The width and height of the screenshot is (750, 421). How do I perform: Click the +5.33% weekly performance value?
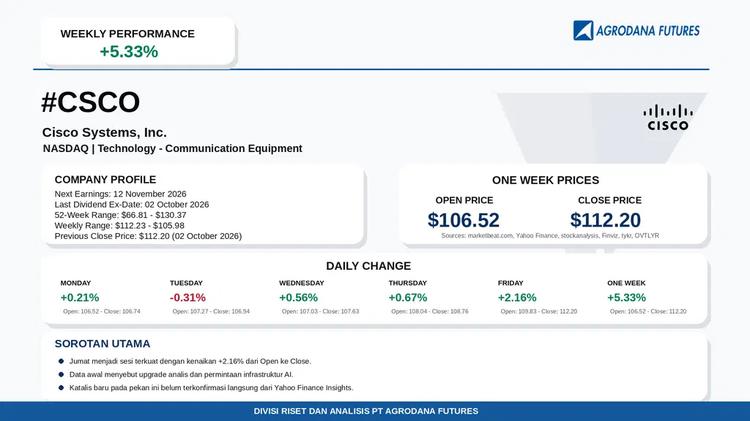[x=129, y=52]
